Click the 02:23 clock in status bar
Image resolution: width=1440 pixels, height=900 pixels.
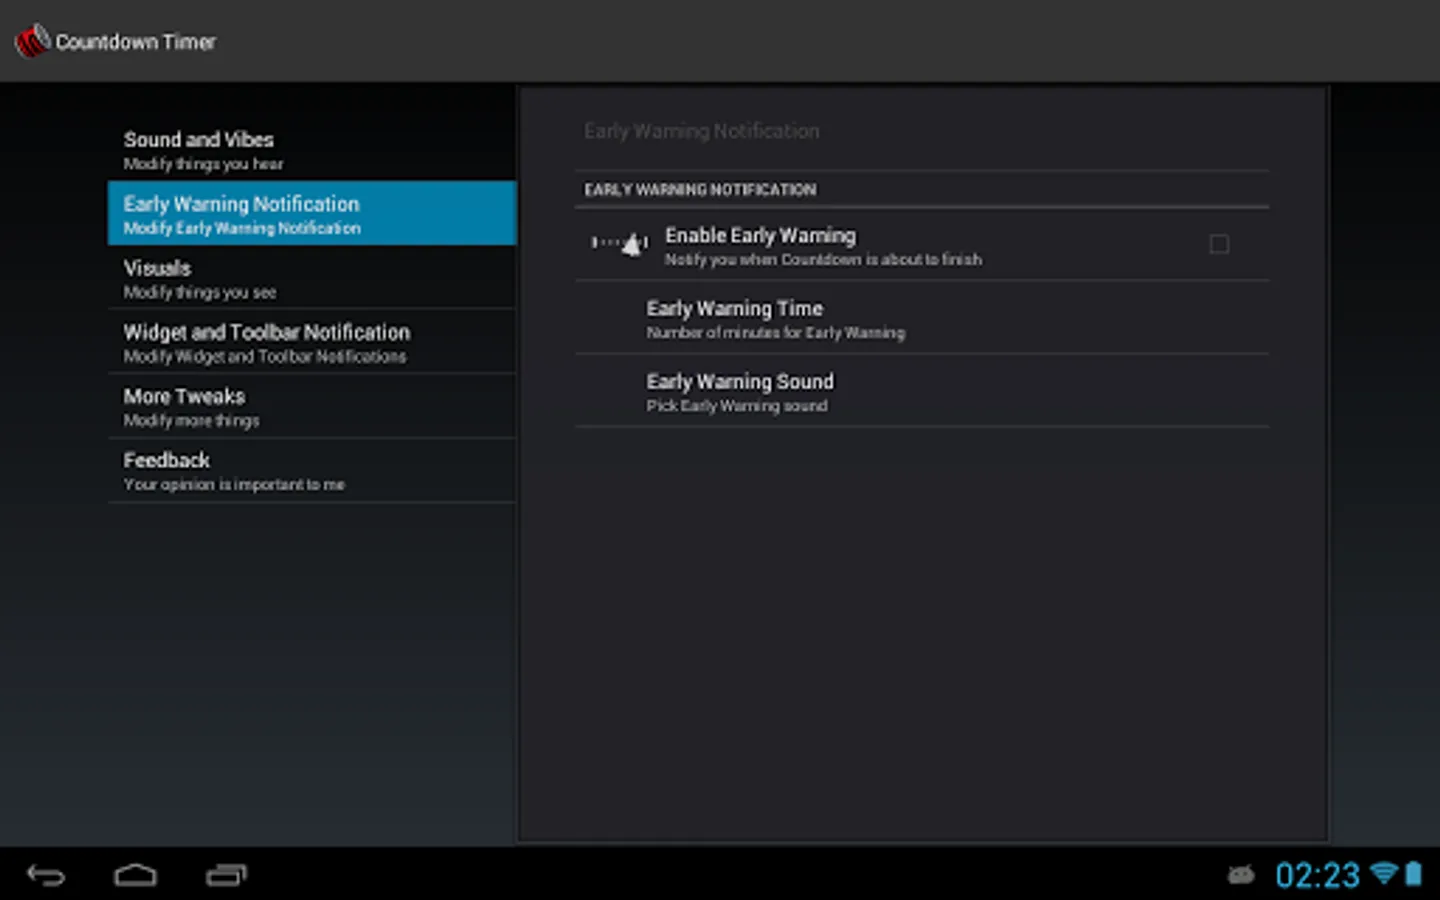click(x=1317, y=875)
